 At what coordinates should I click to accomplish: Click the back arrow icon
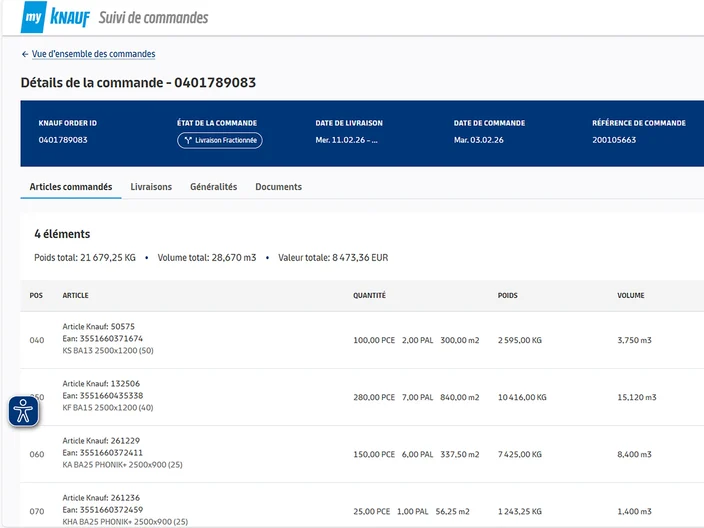(25, 54)
